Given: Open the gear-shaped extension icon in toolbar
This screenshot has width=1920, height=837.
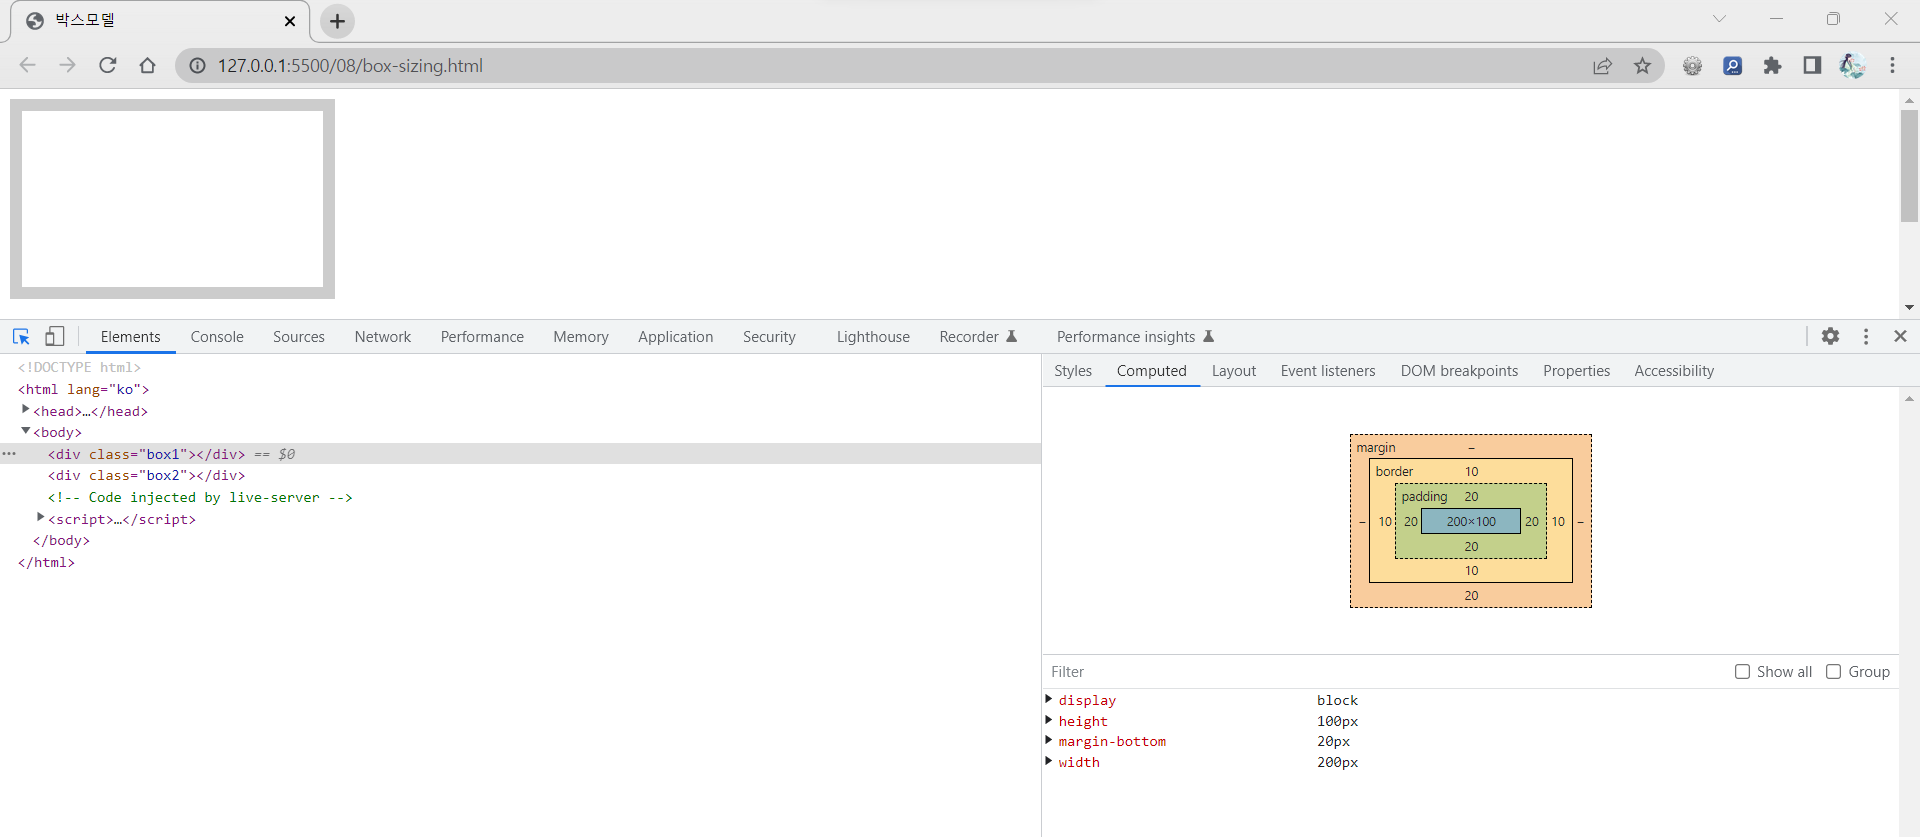Looking at the screenshot, I should click(x=1692, y=65).
